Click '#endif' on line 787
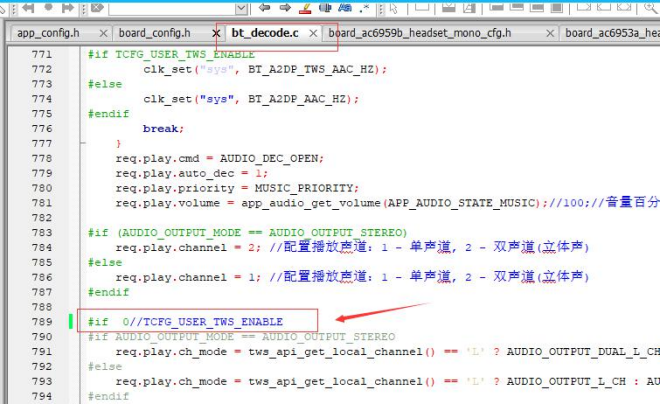This screenshot has width=660, height=404. click(x=109, y=292)
